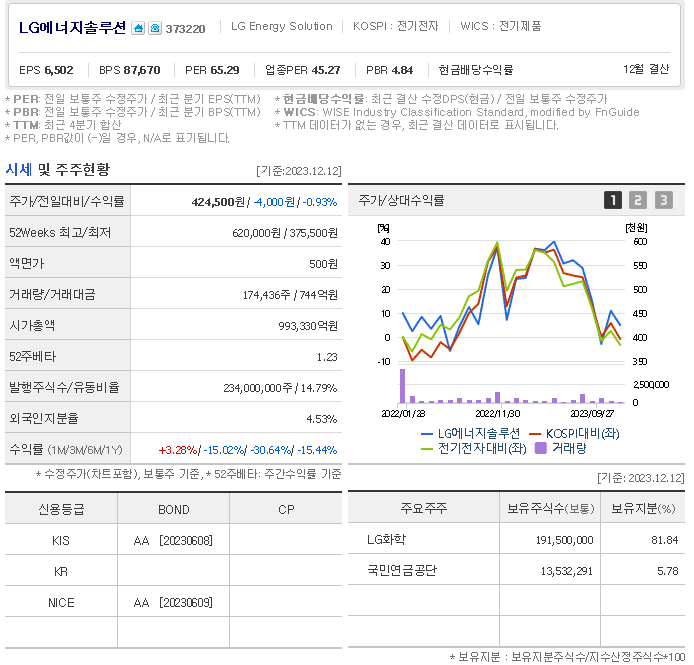Click 주가/상대수익률 chart title

pos(401,201)
